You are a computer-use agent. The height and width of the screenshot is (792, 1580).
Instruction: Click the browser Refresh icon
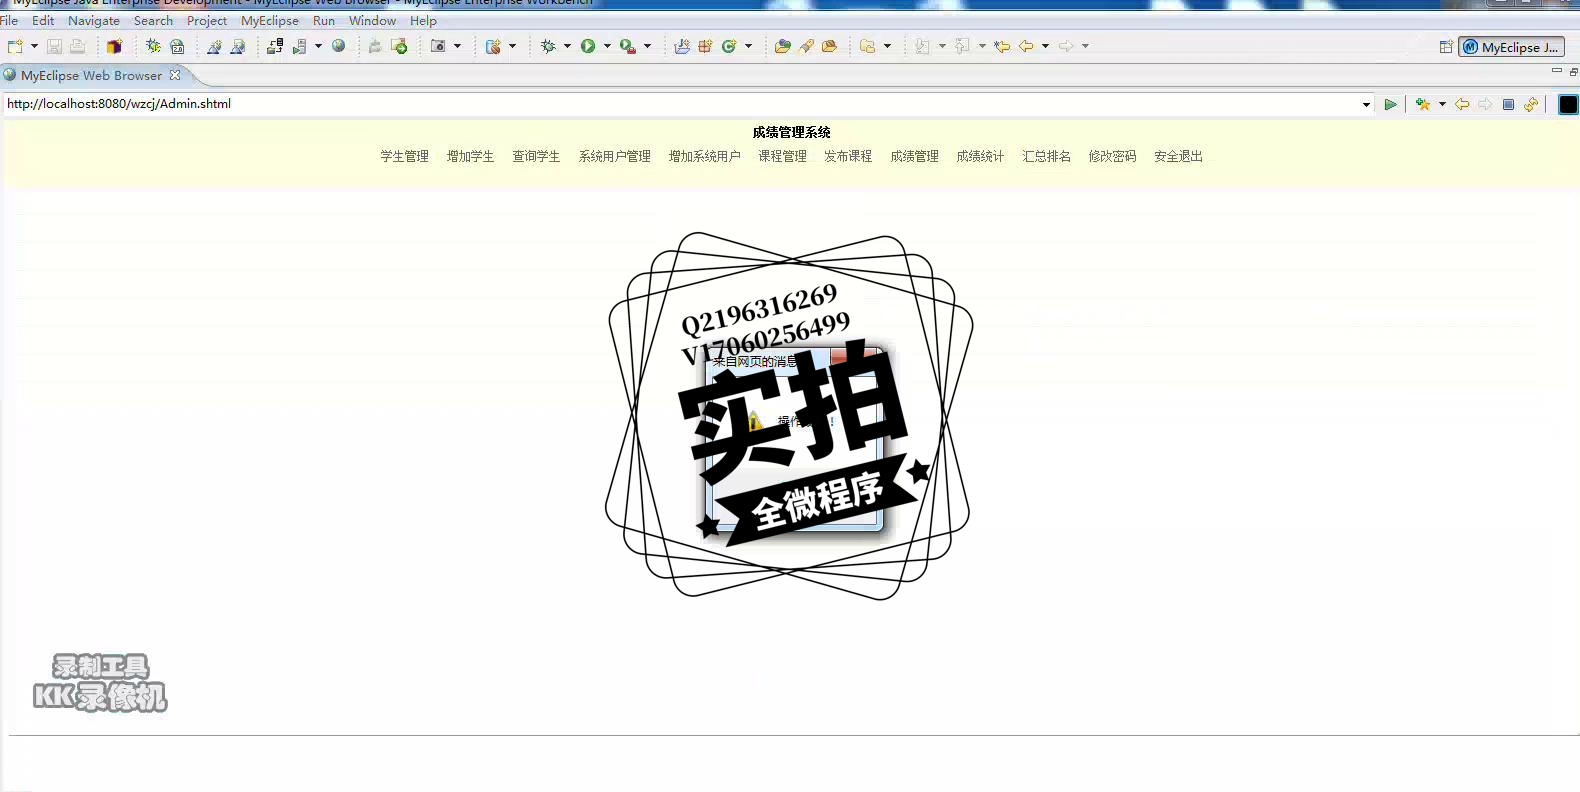[x=1531, y=104]
